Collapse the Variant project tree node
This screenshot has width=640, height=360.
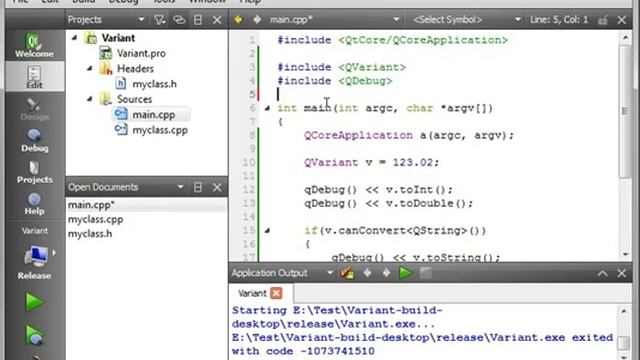tap(74, 38)
